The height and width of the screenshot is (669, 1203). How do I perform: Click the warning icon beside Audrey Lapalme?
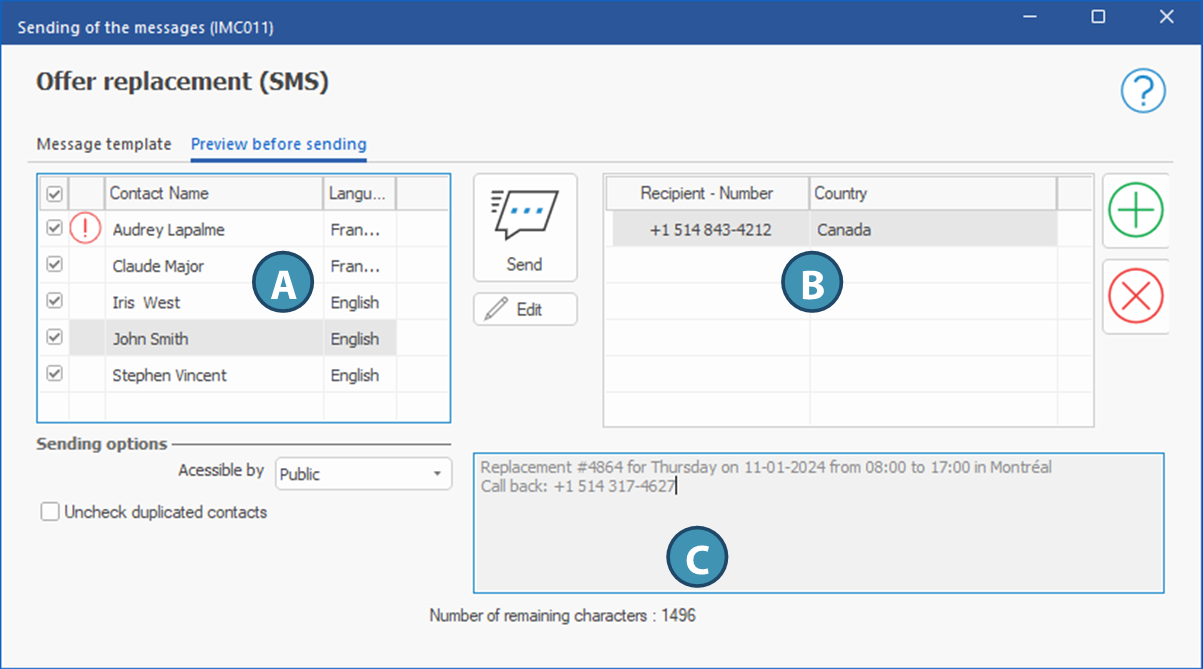tap(86, 230)
